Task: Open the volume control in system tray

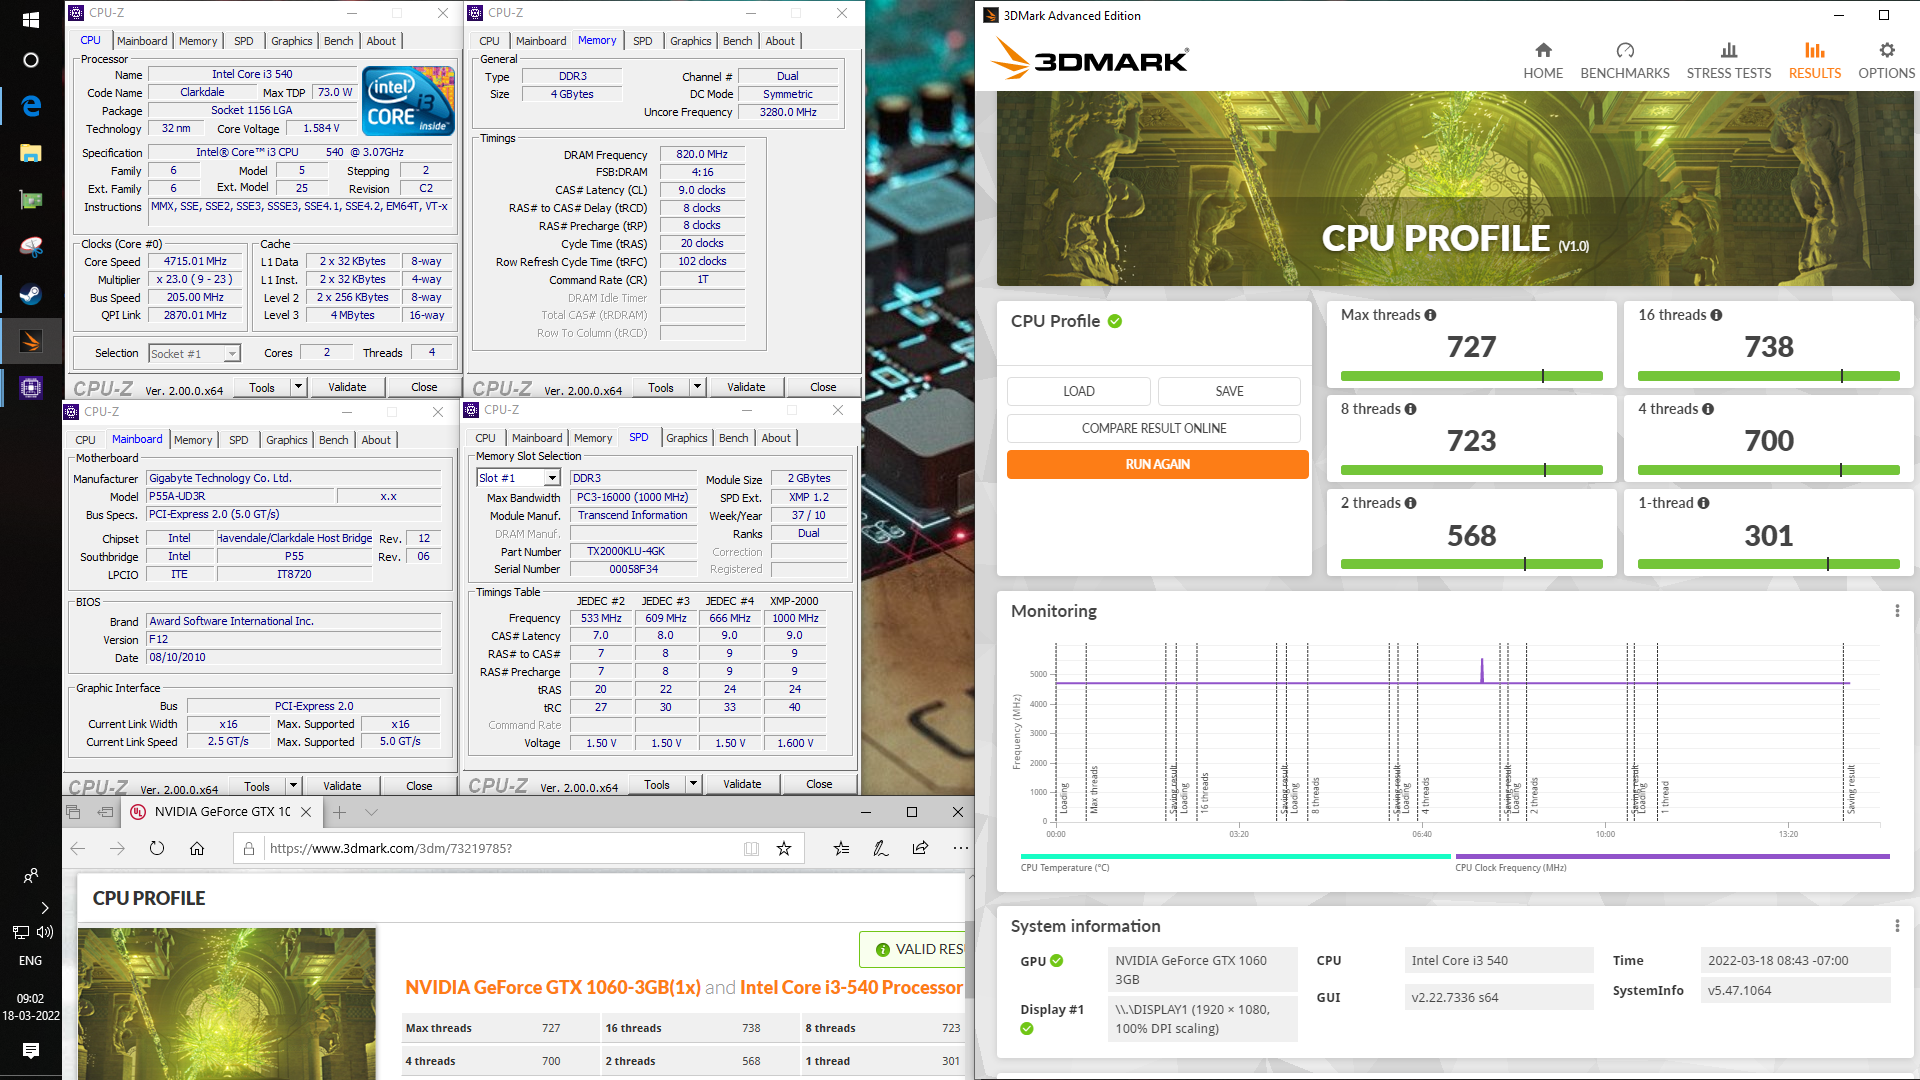Action: click(x=45, y=932)
